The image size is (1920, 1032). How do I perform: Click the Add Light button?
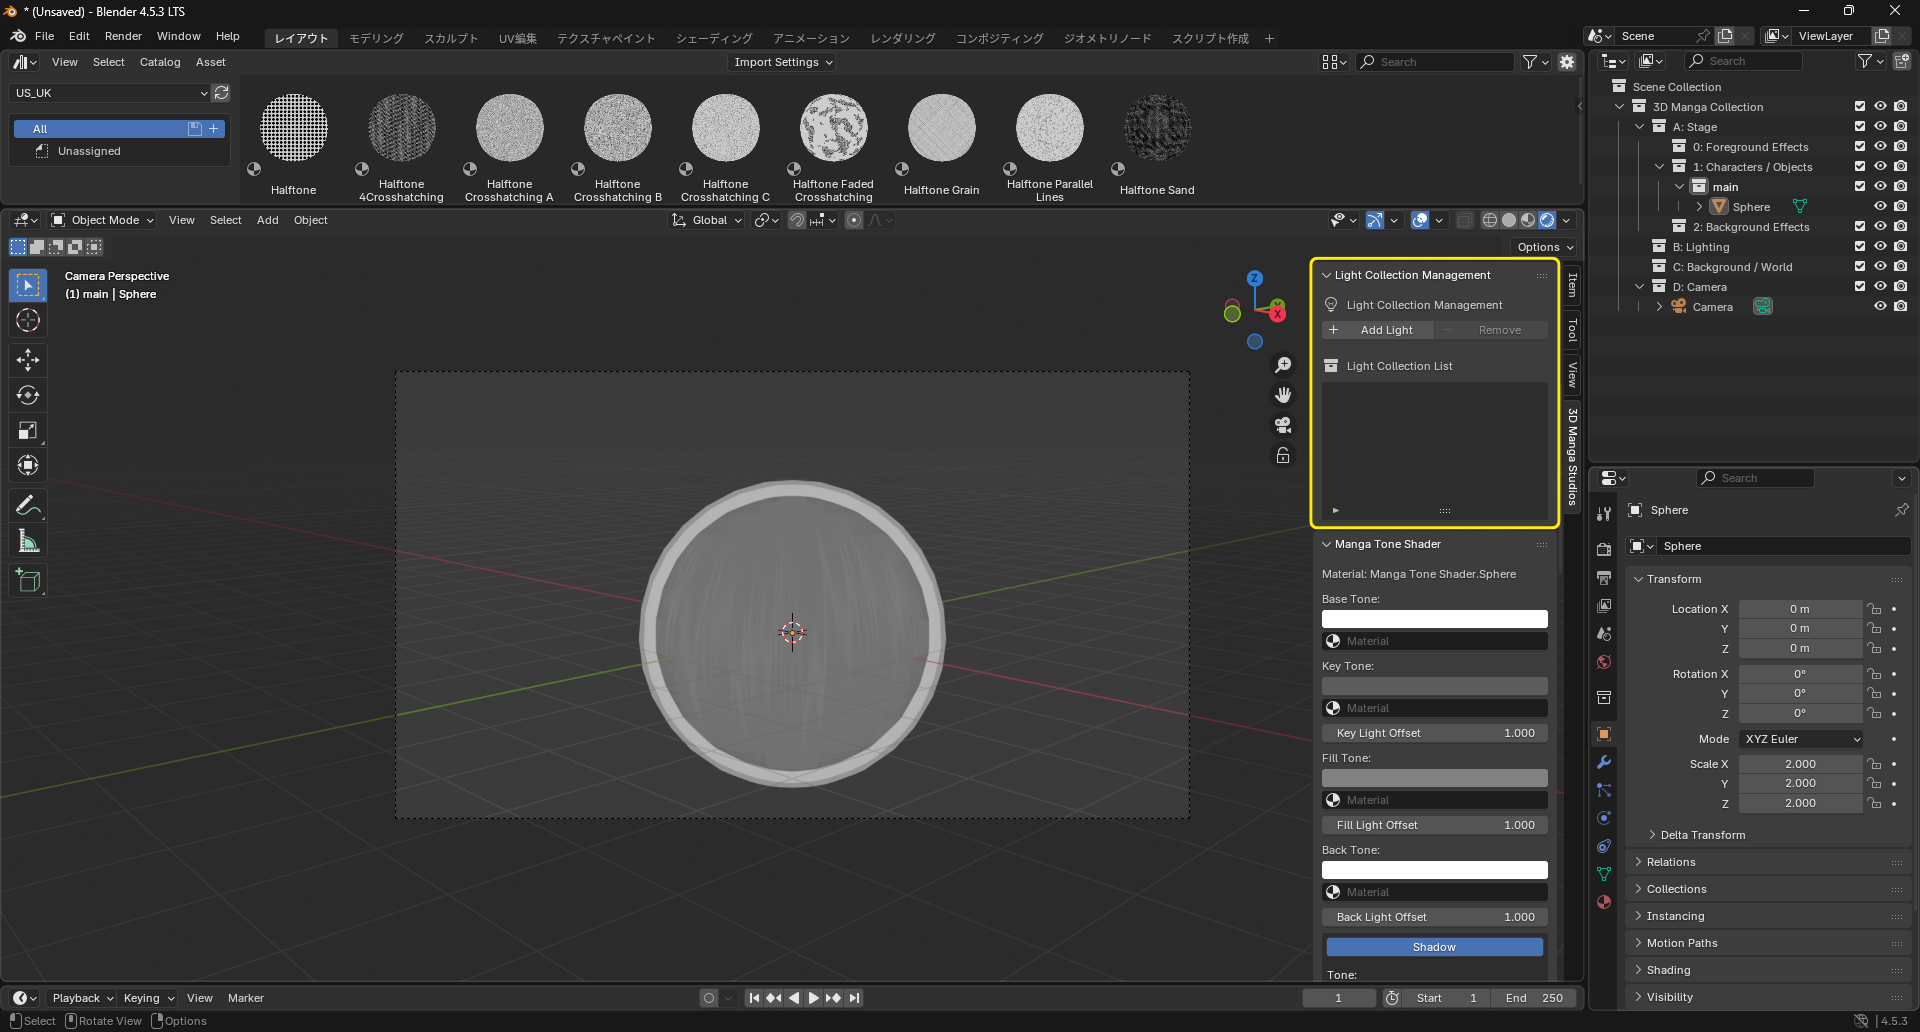(x=1377, y=330)
